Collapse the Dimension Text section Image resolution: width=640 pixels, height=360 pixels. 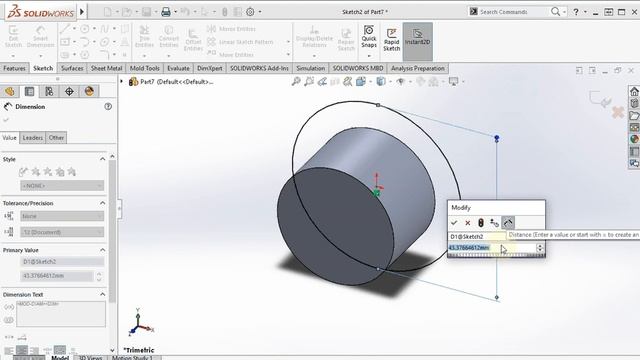click(102, 294)
